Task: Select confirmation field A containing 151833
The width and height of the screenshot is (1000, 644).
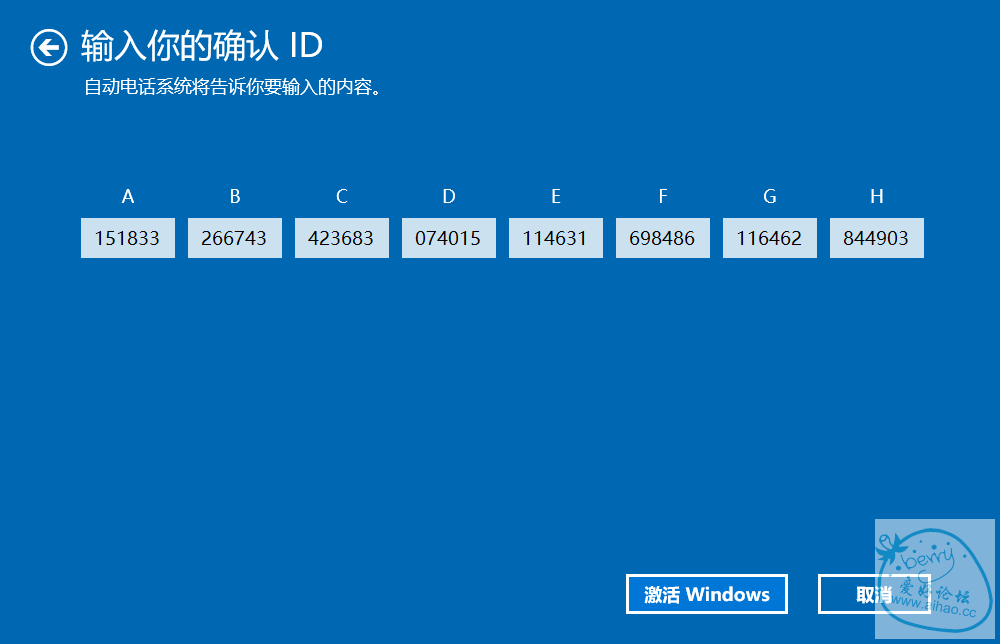Action: tap(128, 238)
